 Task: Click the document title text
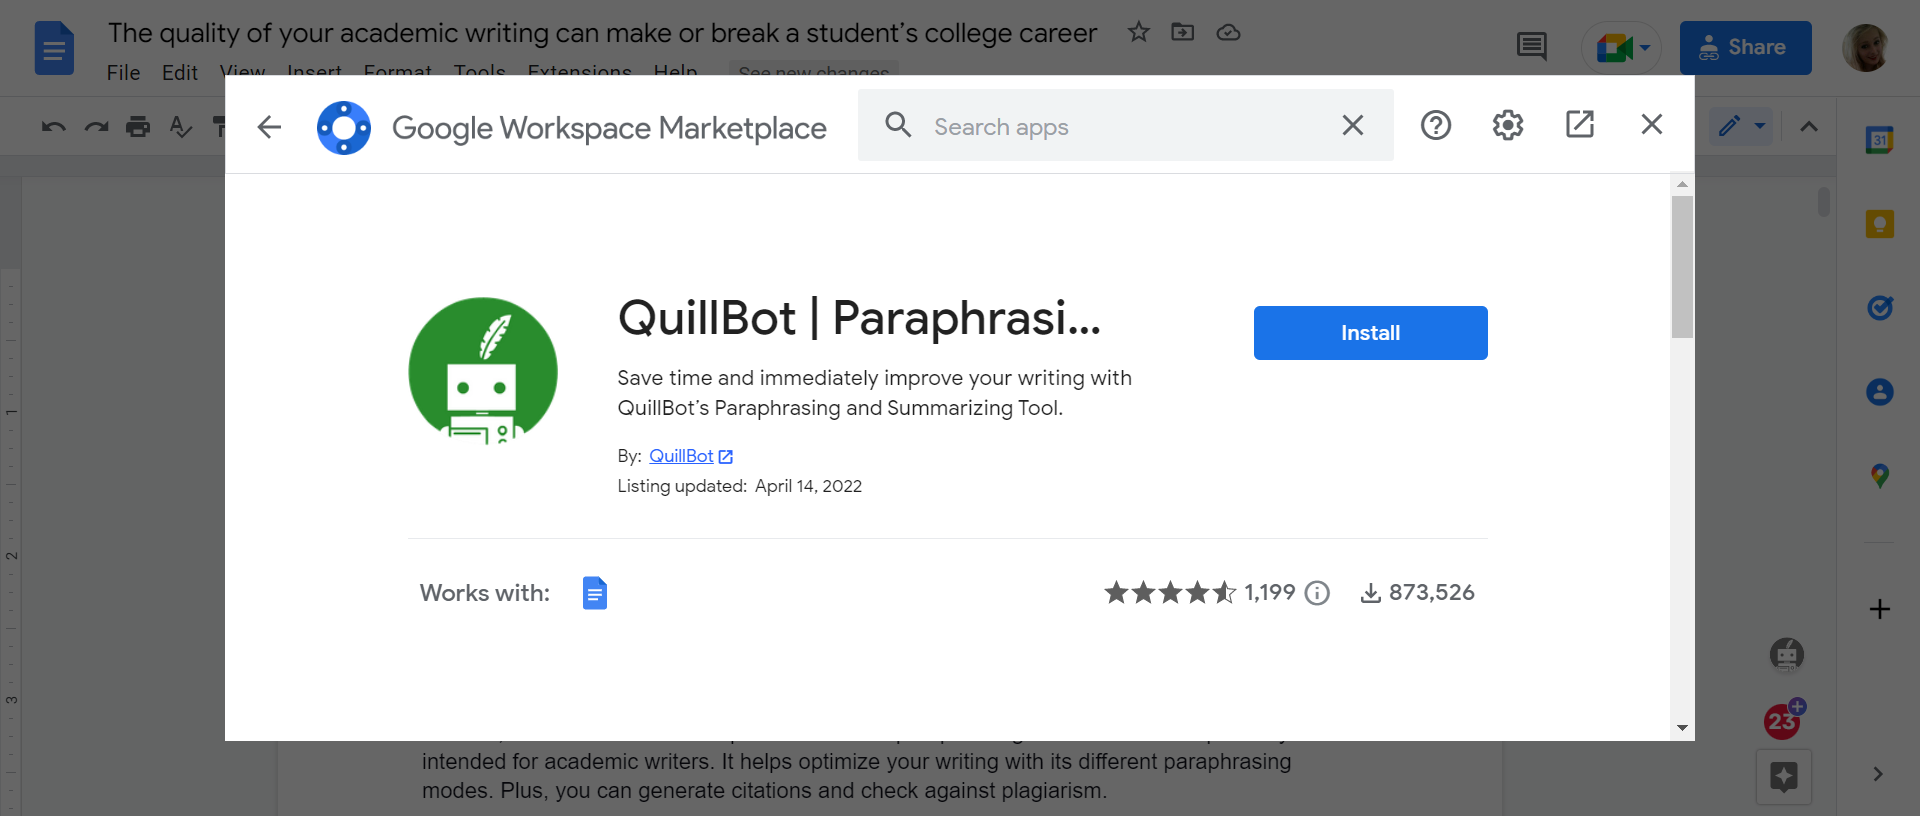[602, 33]
